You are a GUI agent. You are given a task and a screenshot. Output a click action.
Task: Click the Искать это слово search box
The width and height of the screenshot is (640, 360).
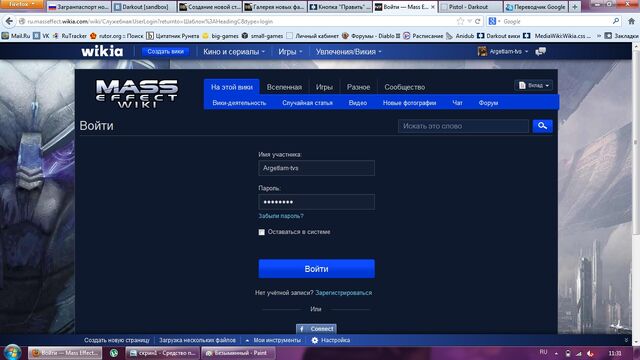coord(463,126)
